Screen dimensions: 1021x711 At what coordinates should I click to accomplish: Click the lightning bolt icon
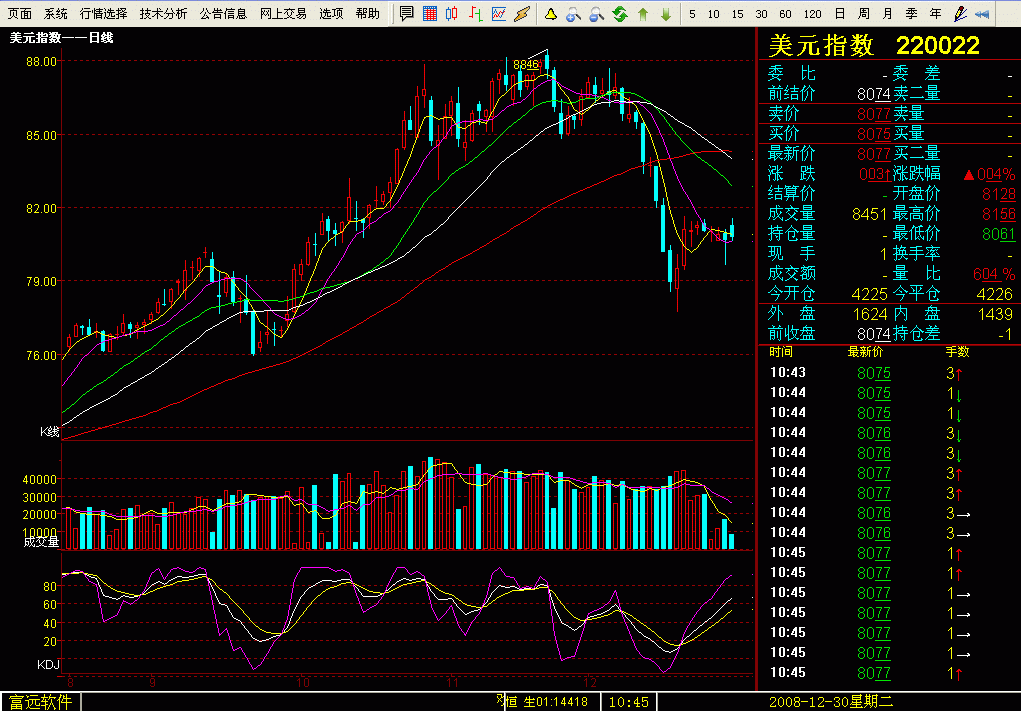tap(522, 14)
